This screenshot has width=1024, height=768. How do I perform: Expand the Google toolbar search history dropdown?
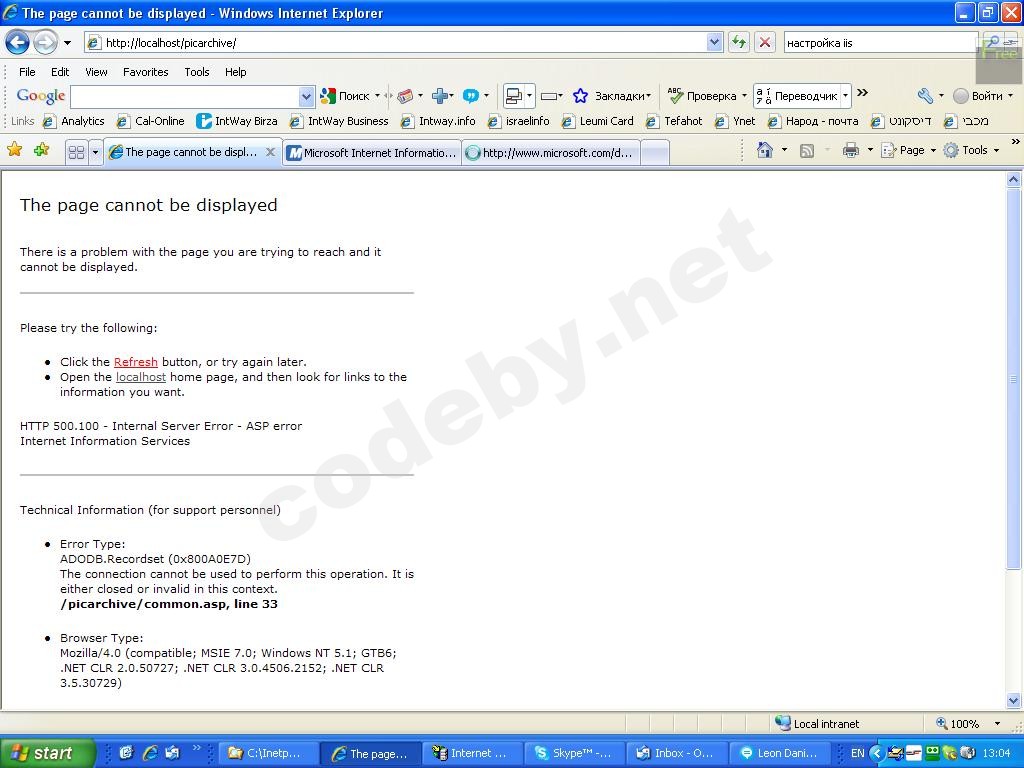pos(306,97)
